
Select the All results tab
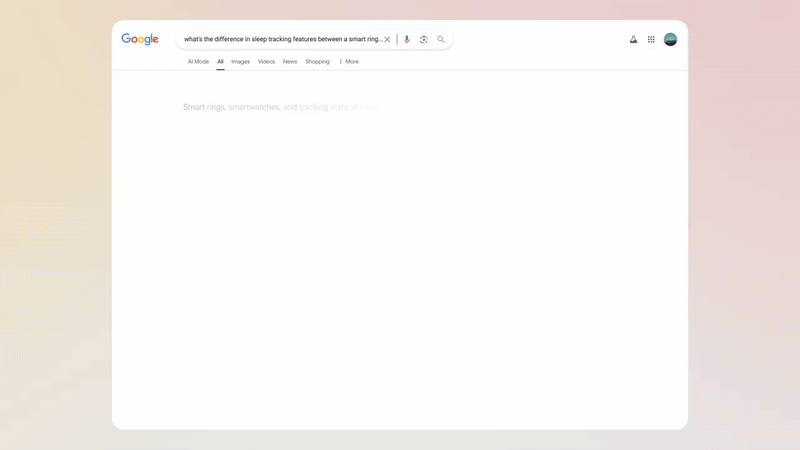(x=220, y=62)
